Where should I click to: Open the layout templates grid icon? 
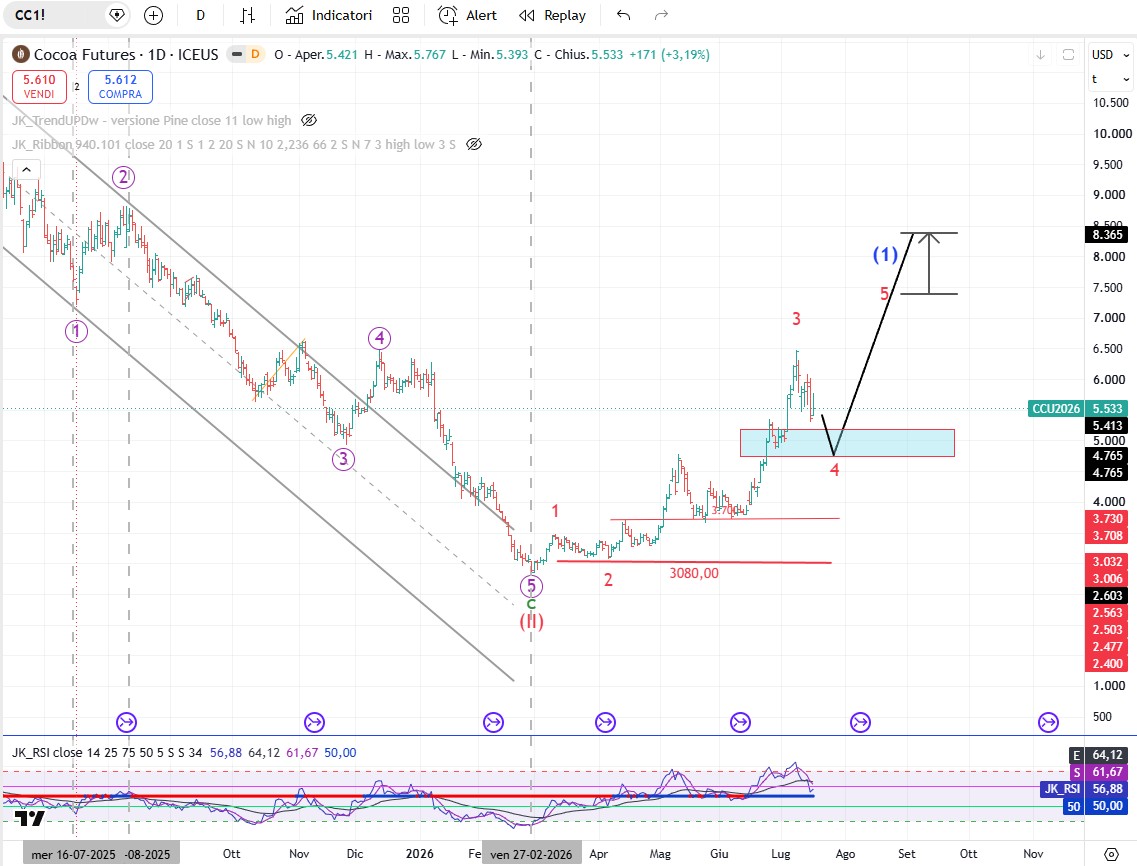point(400,15)
